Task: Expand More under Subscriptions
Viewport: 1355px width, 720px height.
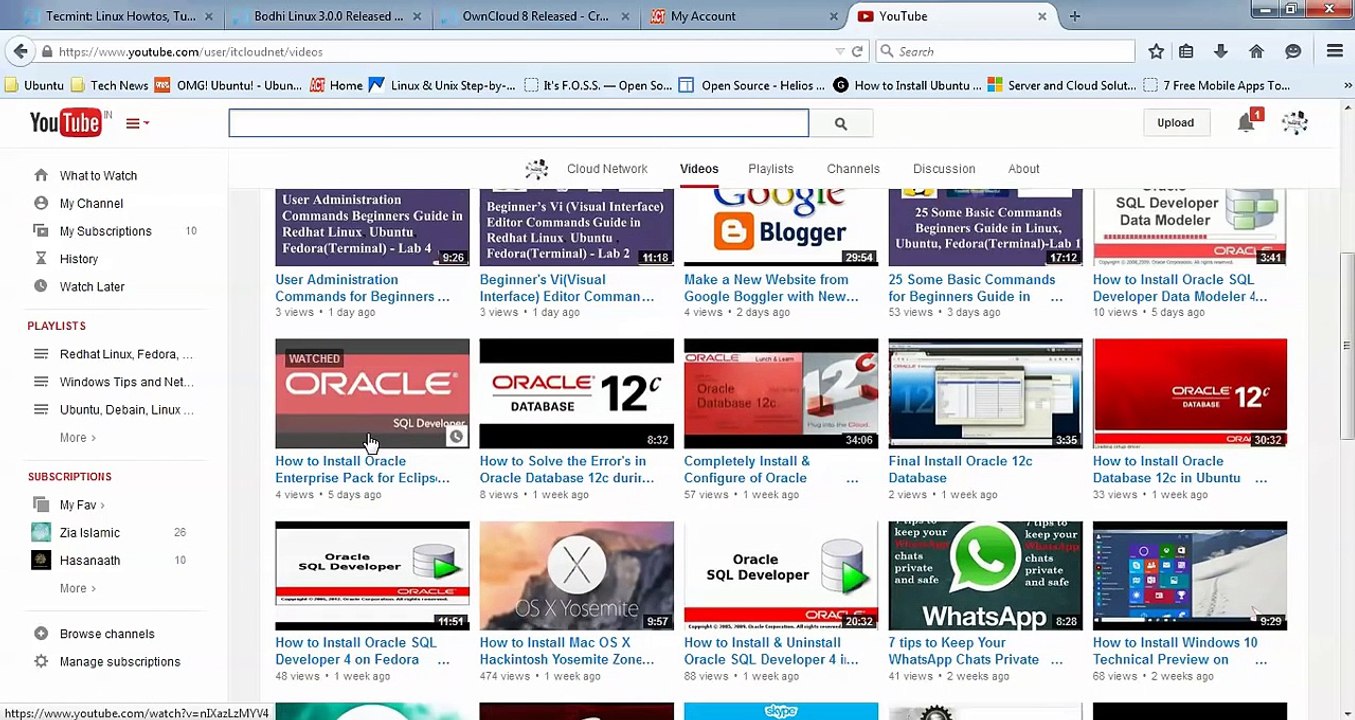Action: [x=77, y=589]
